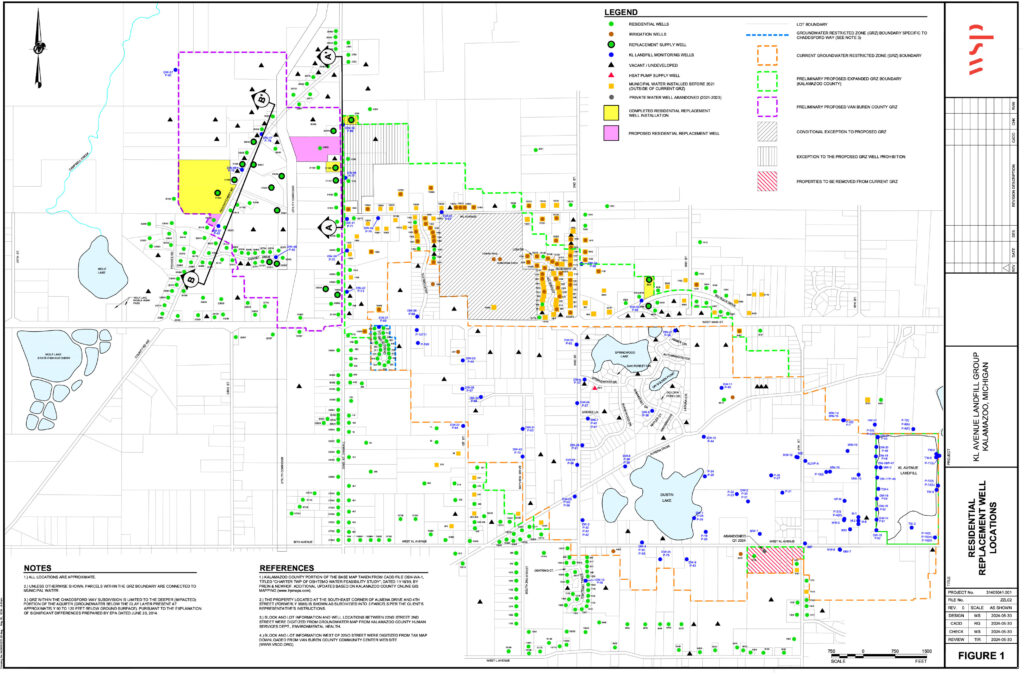Click the REFERENCES heading
This screenshot has width=1024, height=674.
287,568
